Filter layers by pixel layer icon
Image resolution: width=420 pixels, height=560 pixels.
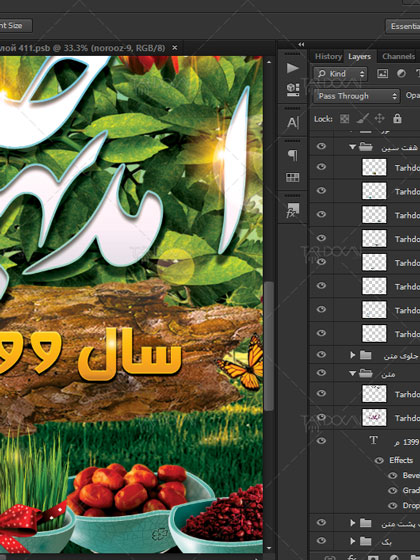pyautogui.click(x=382, y=74)
